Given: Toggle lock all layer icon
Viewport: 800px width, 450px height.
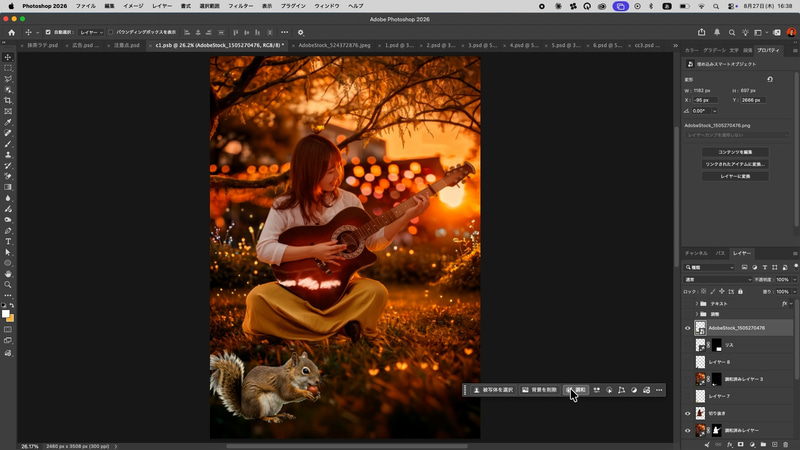Looking at the screenshot, I should (x=740, y=292).
